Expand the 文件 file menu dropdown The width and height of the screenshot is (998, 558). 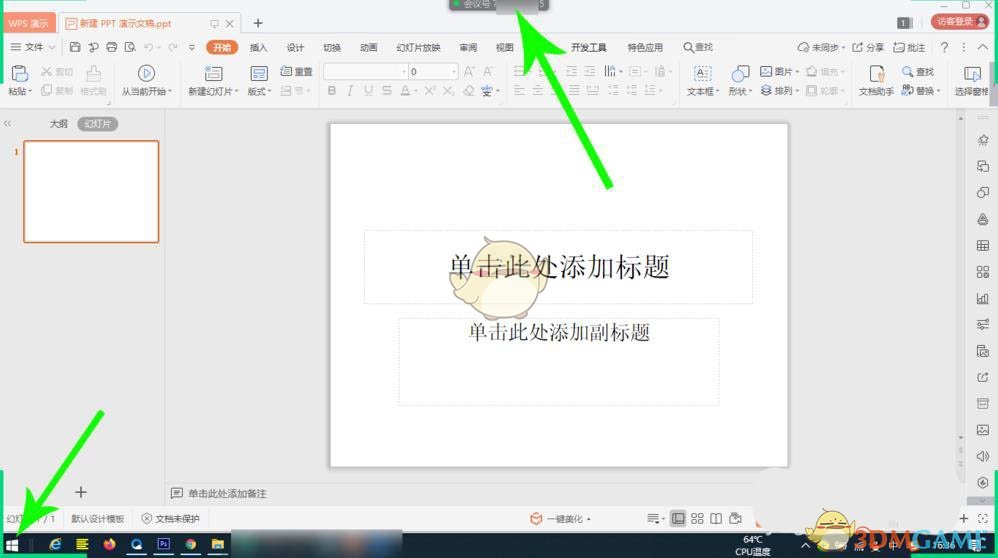(33, 47)
